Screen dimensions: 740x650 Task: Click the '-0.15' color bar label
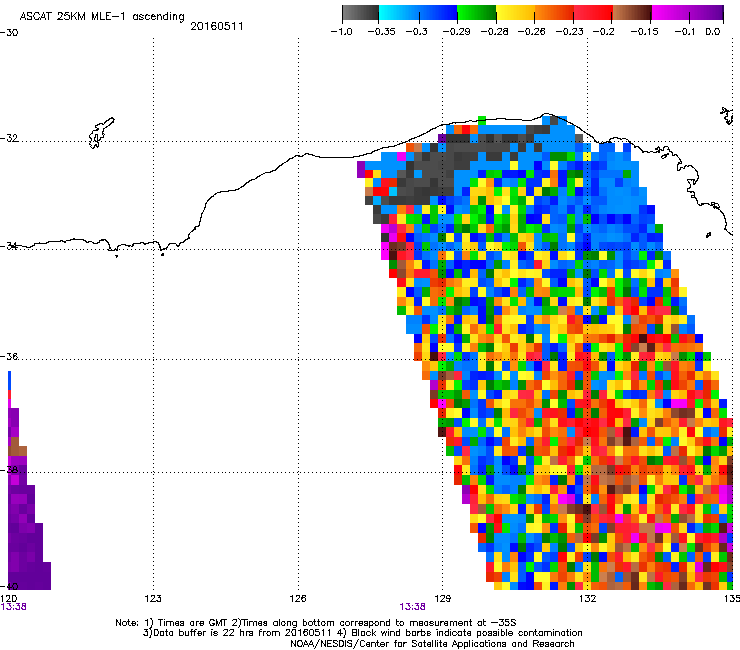point(644,32)
